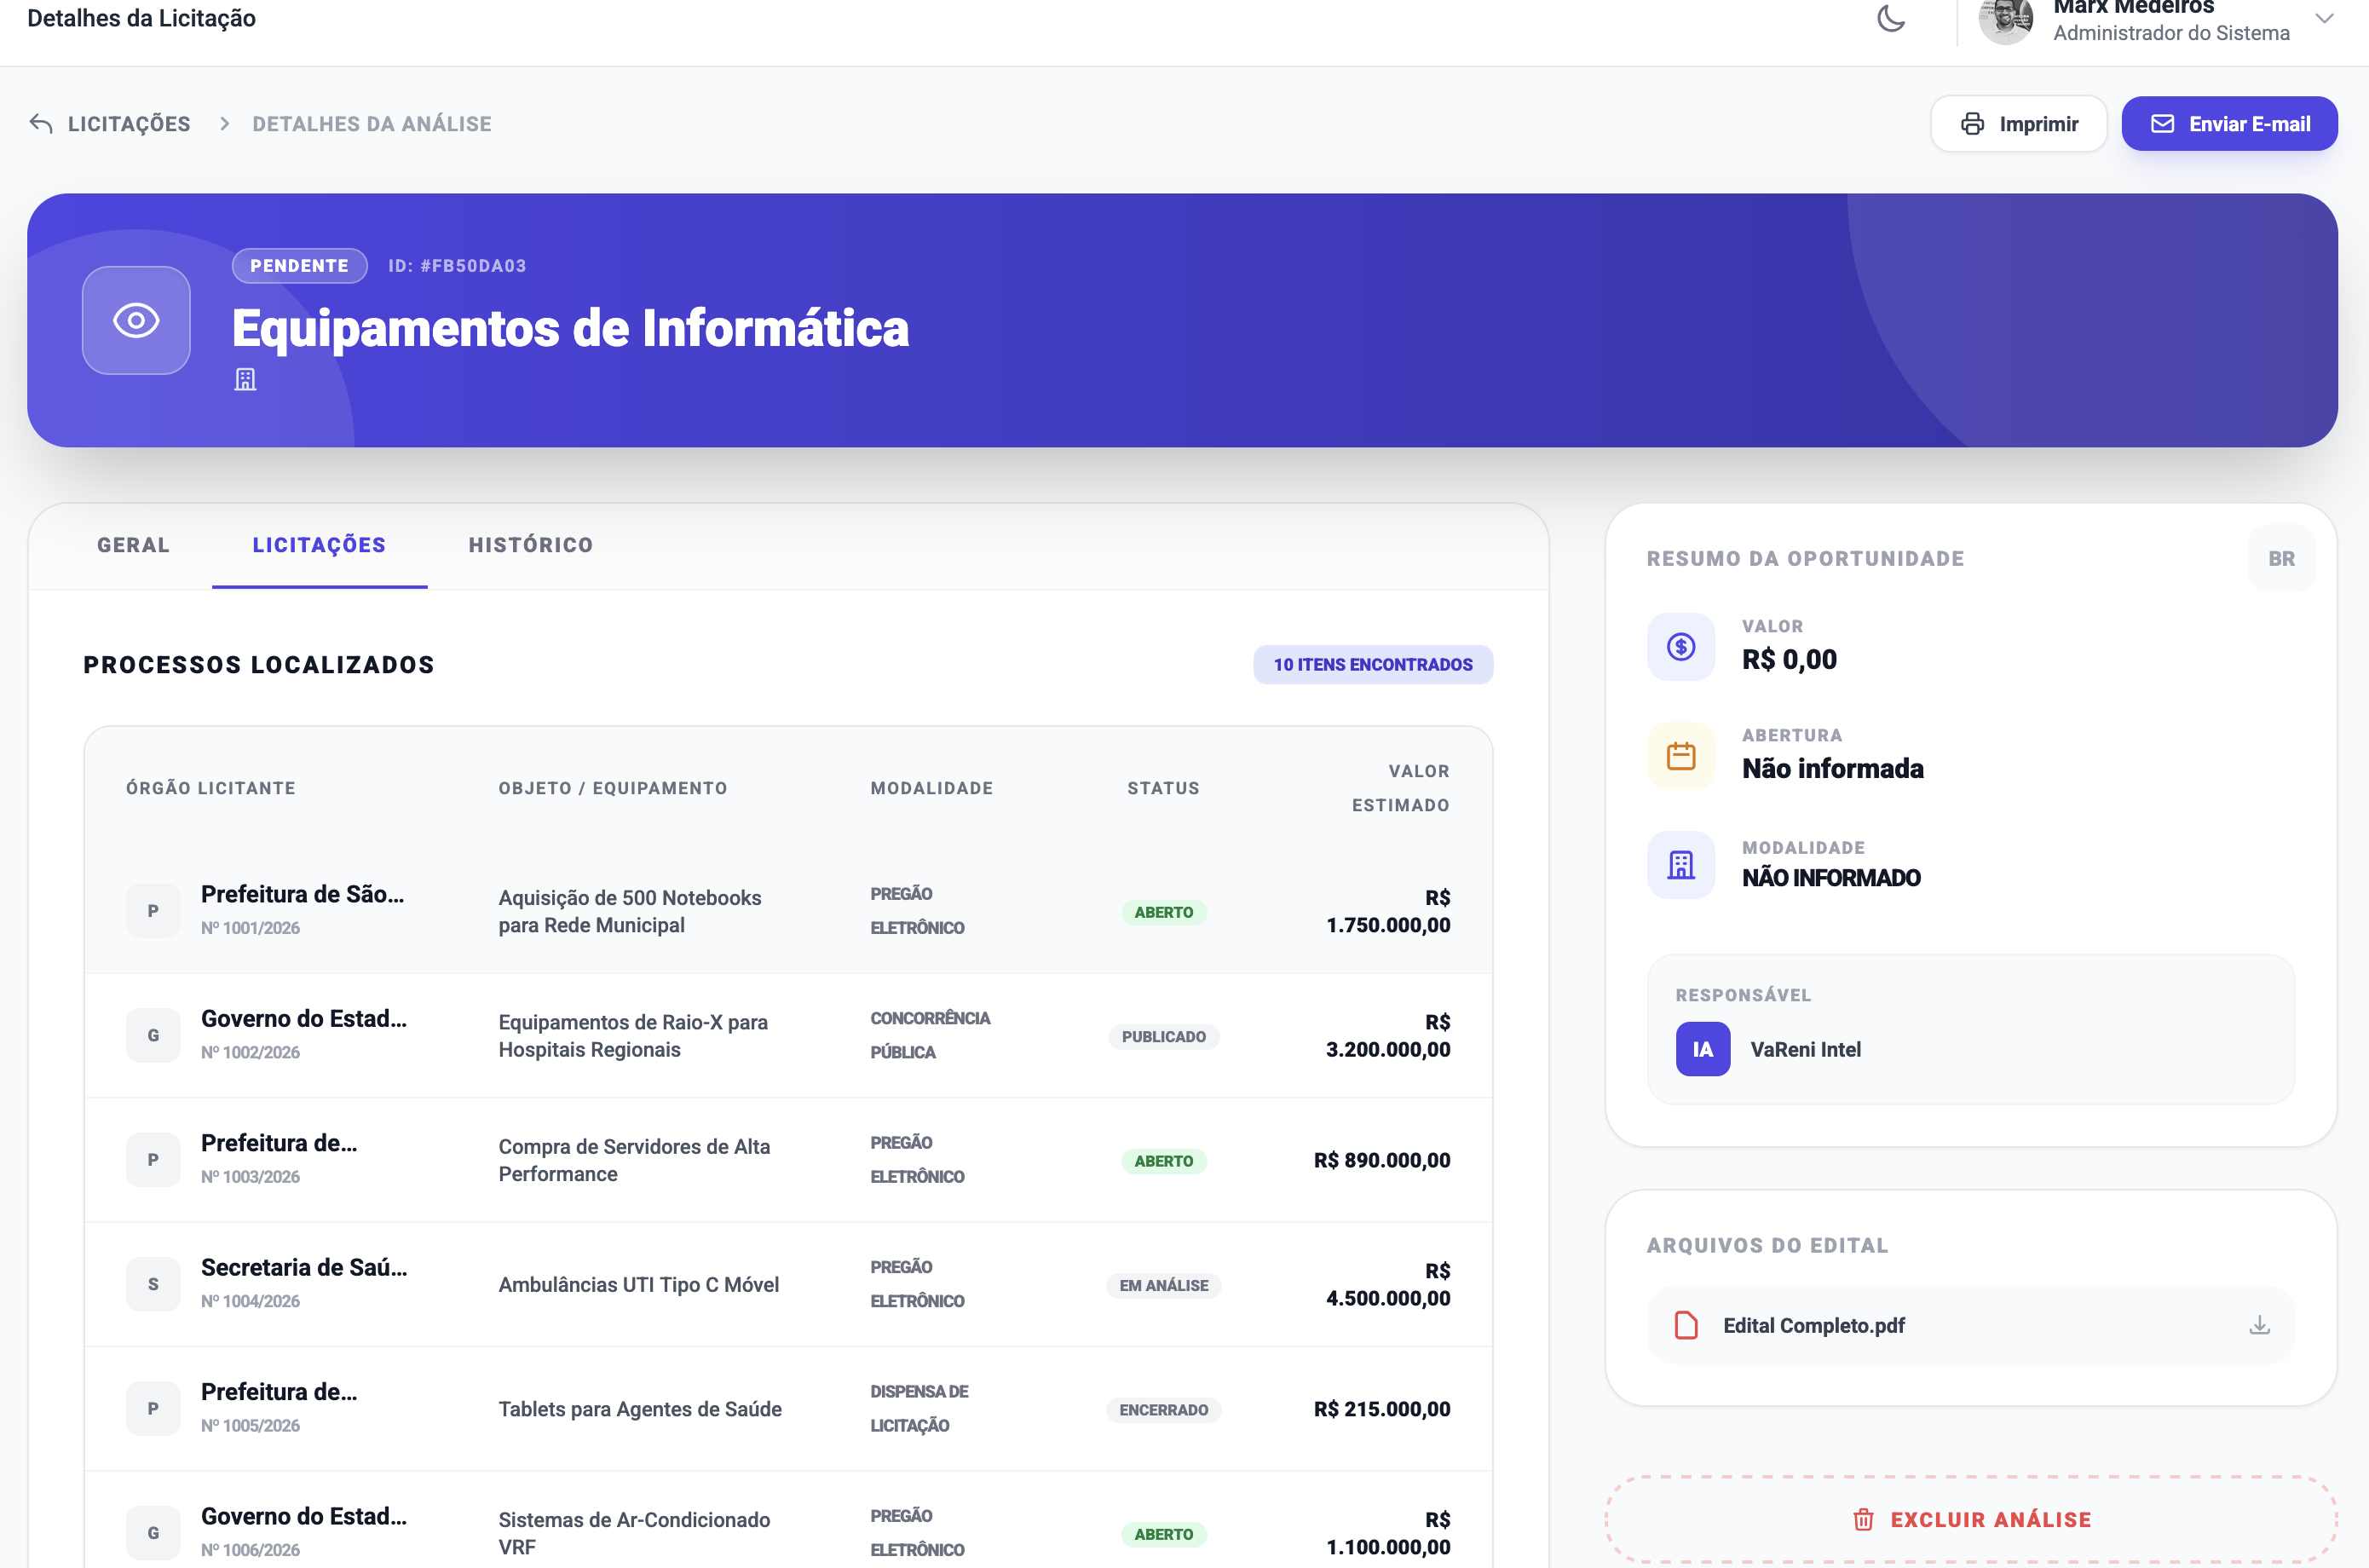2369x1568 pixels.
Task: Click the 10 Itens Encontrados badge
Action: [1373, 665]
